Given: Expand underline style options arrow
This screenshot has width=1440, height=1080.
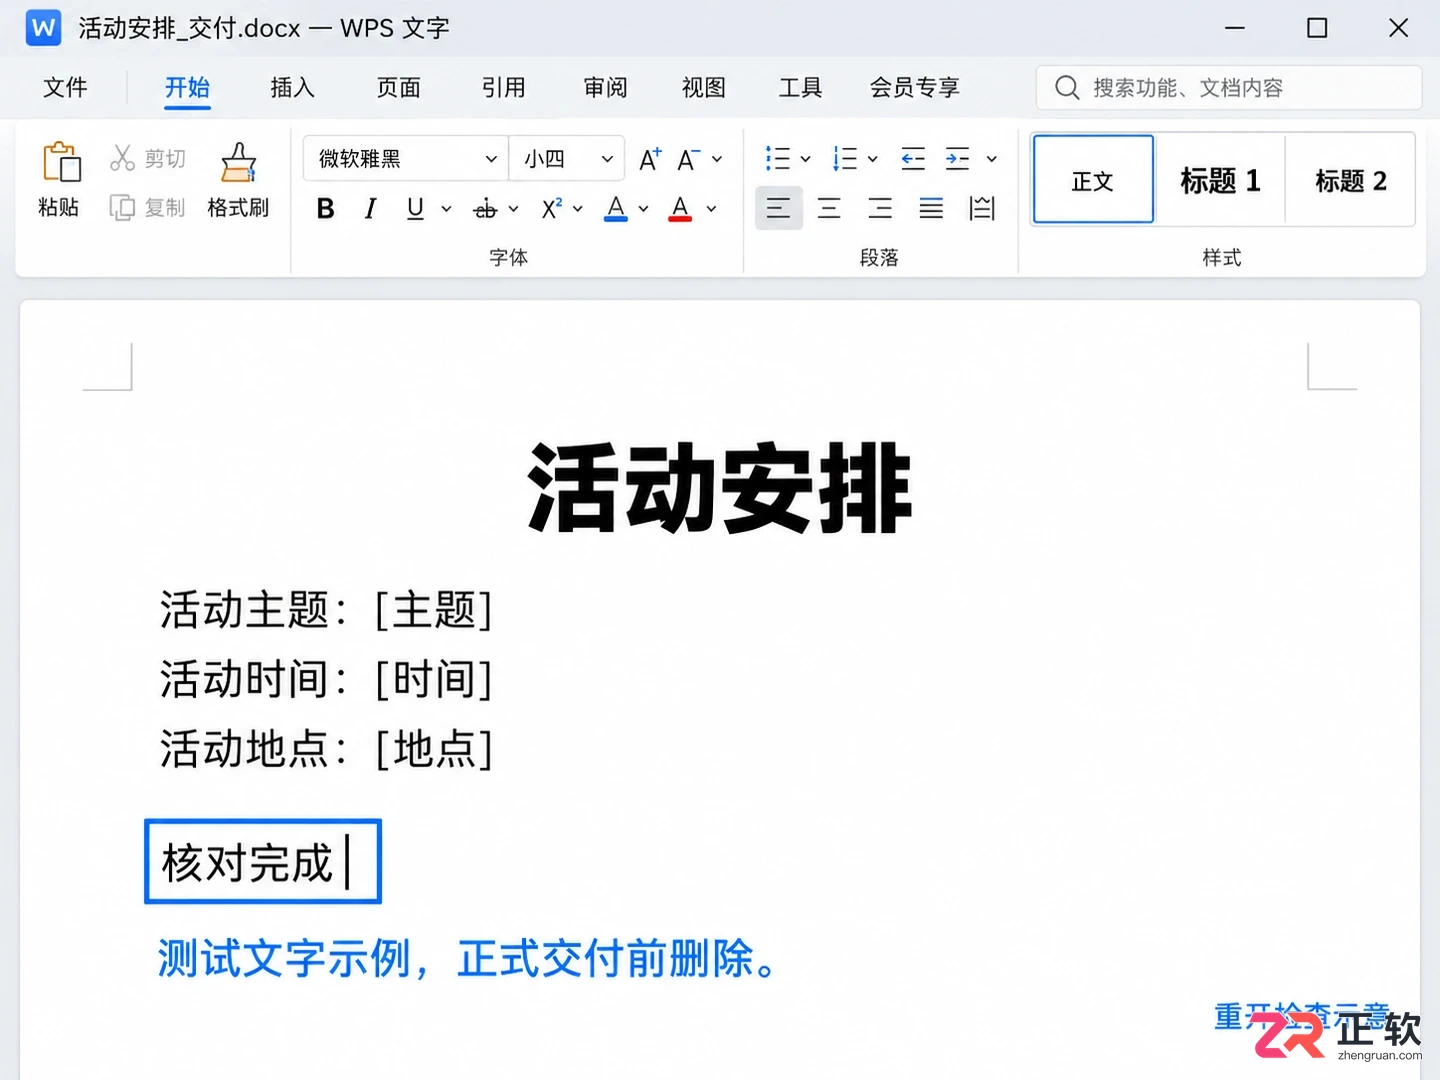Looking at the screenshot, I should point(446,209).
